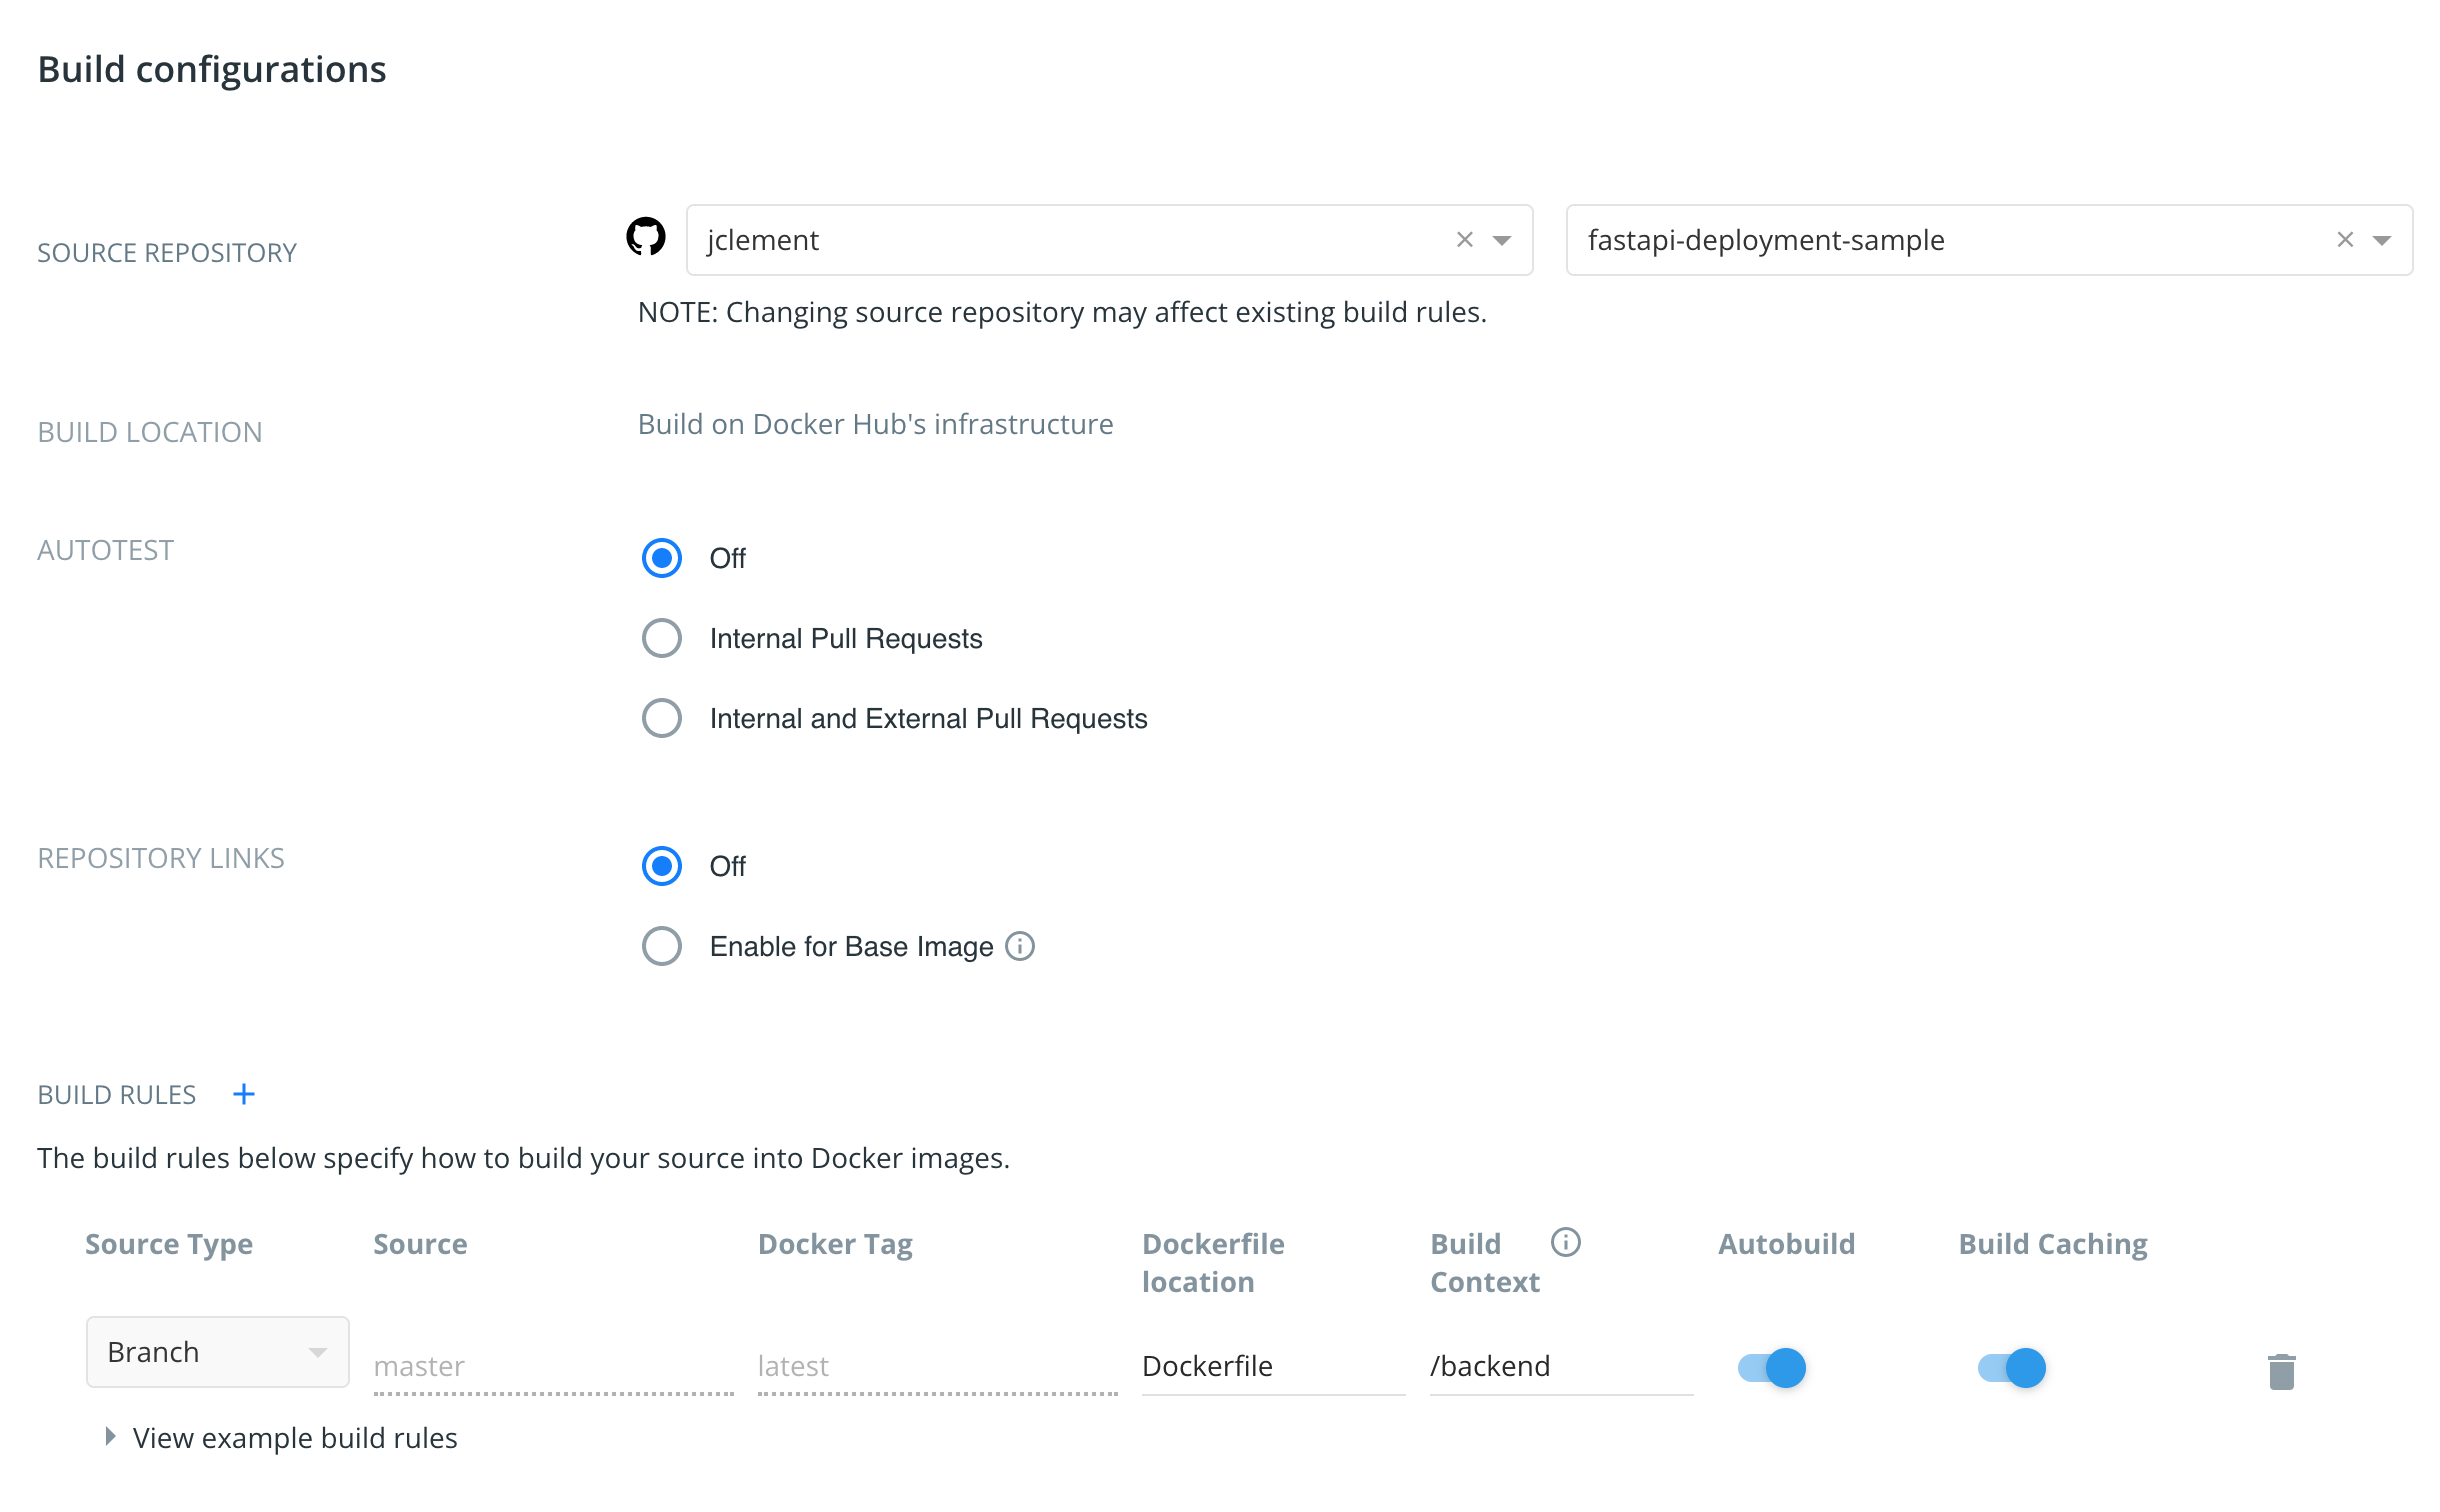This screenshot has height=1512, width=2440.
Task: Expand View example build rules
Action: click(x=294, y=1437)
